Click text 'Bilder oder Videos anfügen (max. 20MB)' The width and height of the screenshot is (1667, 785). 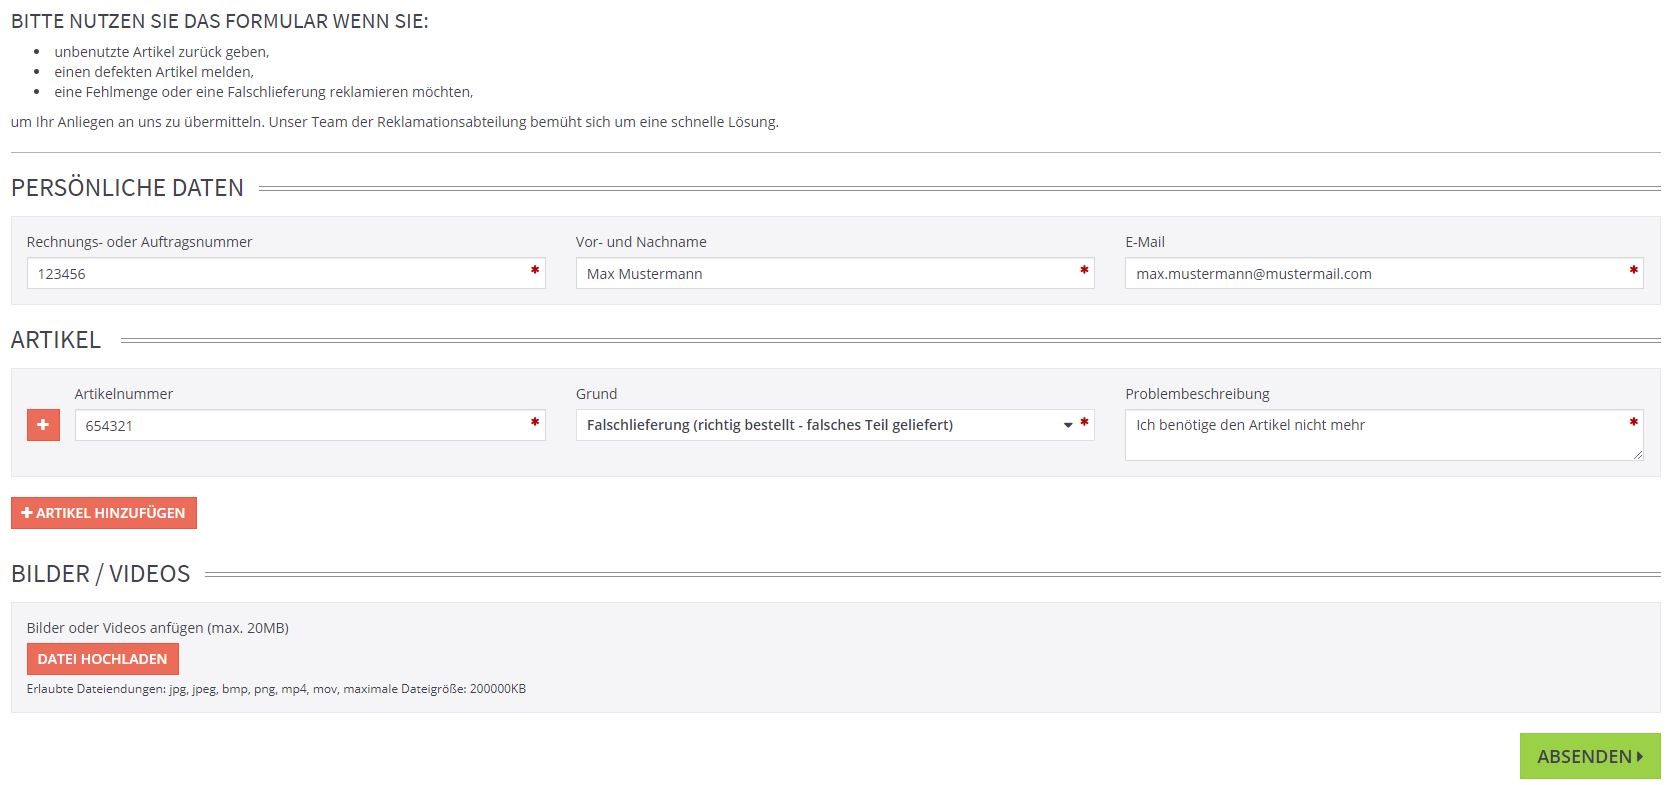point(158,628)
